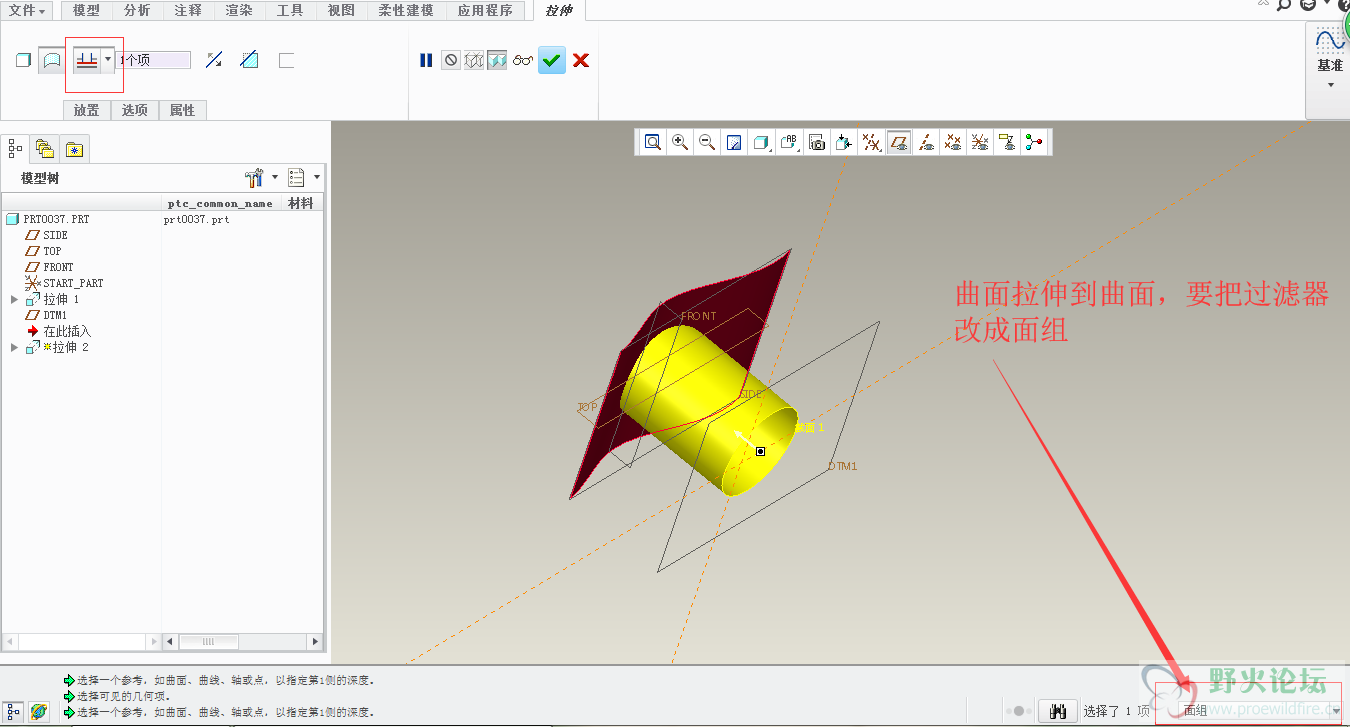Open the 放置 (Placement) panel tab
The width and height of the screenshot is (1350, 727).
pyautogui.click(x=87, y=110)
